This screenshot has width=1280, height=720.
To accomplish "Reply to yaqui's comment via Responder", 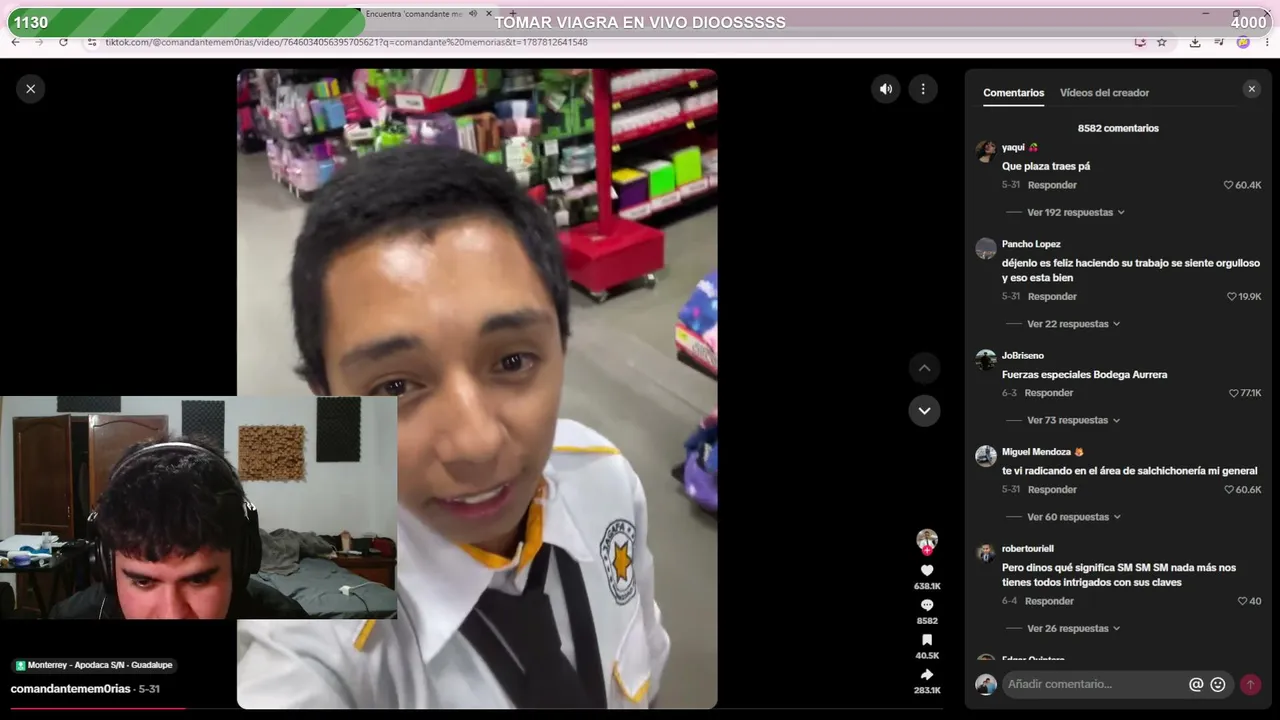I will tap(1052, 185).
